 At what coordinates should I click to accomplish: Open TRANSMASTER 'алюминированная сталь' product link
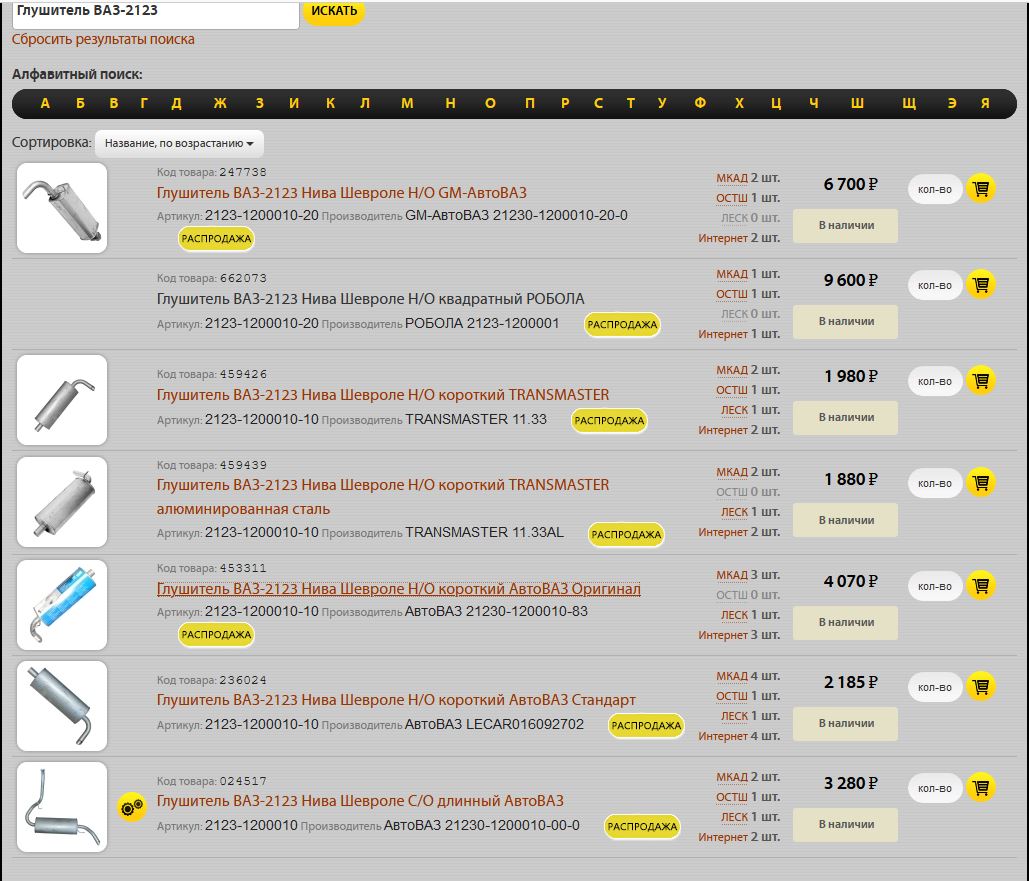point(383,497)
